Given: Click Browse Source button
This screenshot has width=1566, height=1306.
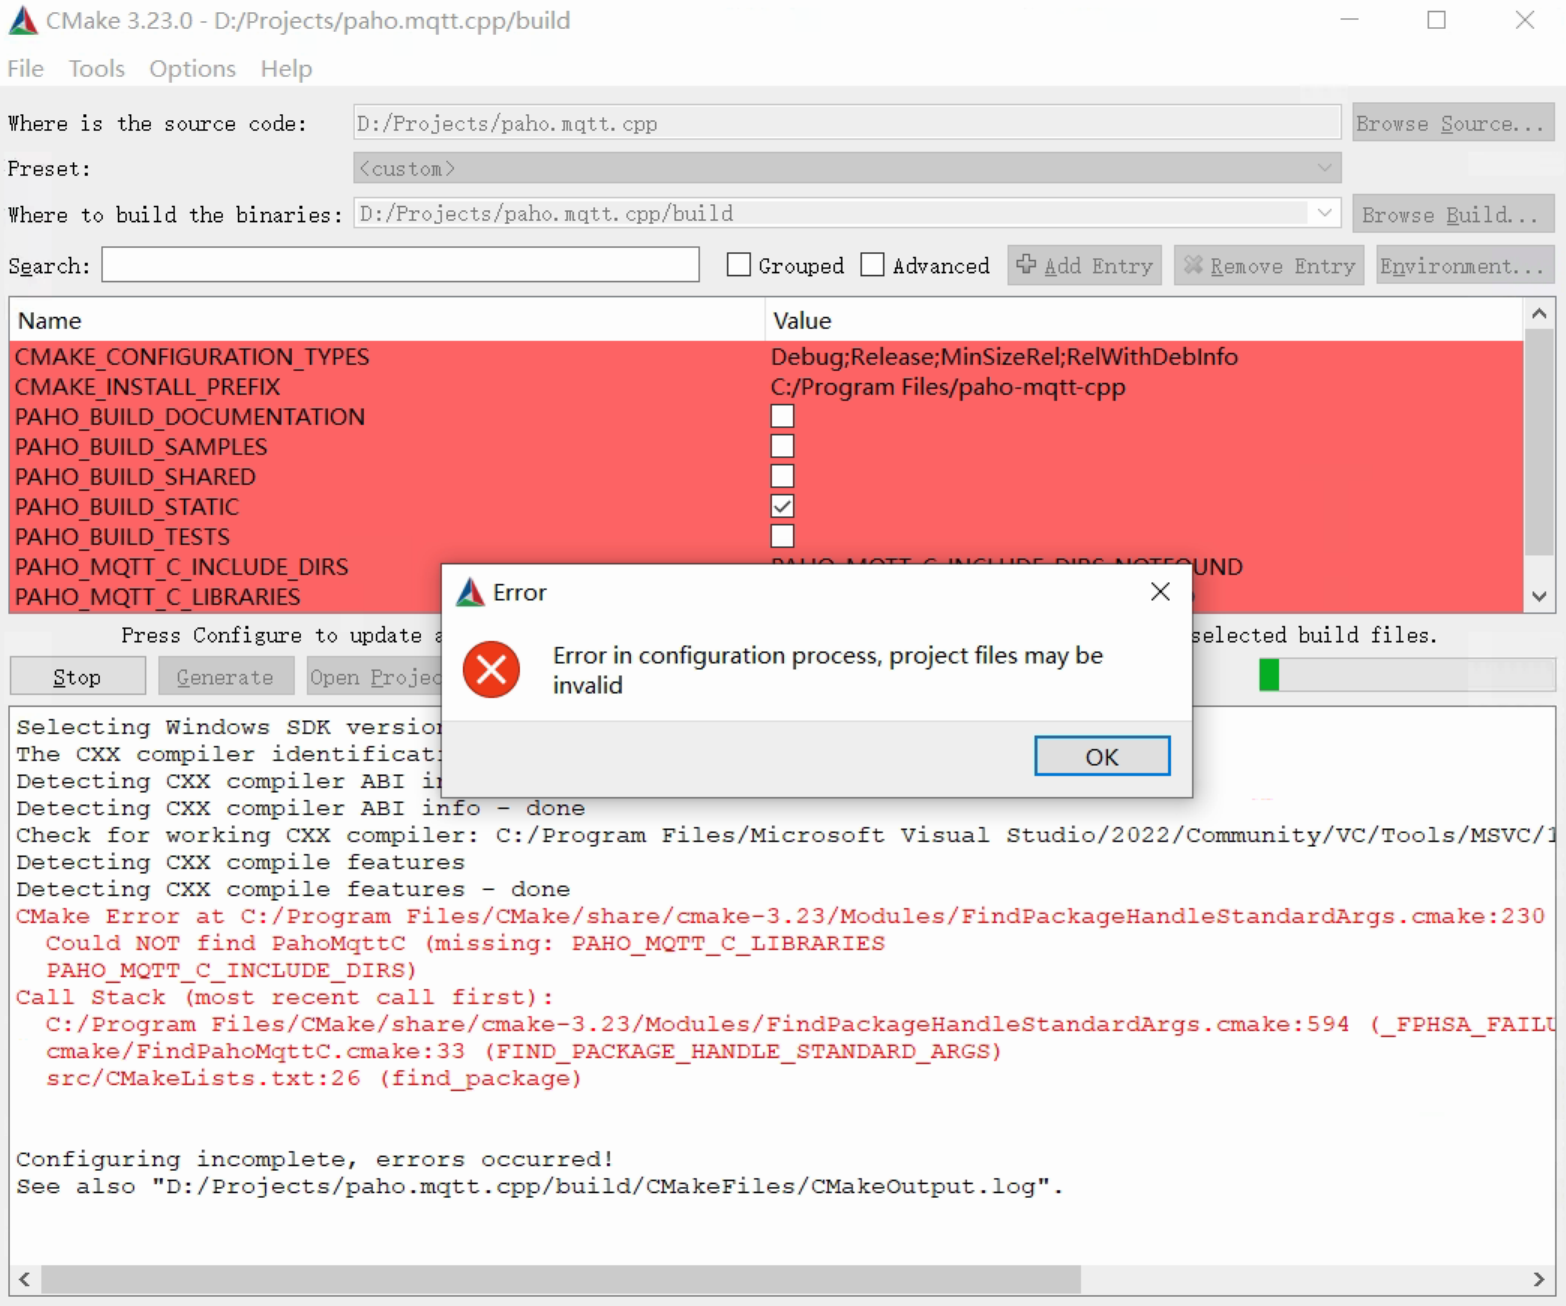Looking at the screenshot, I should click(1453, 123).
